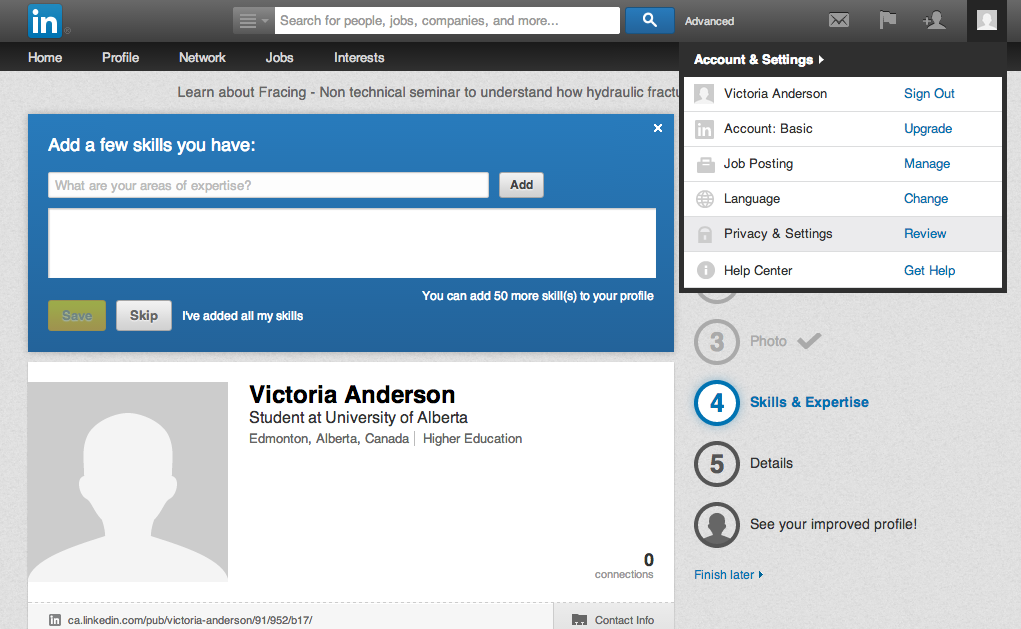Open the search category dropdown menu

point(253,21)
